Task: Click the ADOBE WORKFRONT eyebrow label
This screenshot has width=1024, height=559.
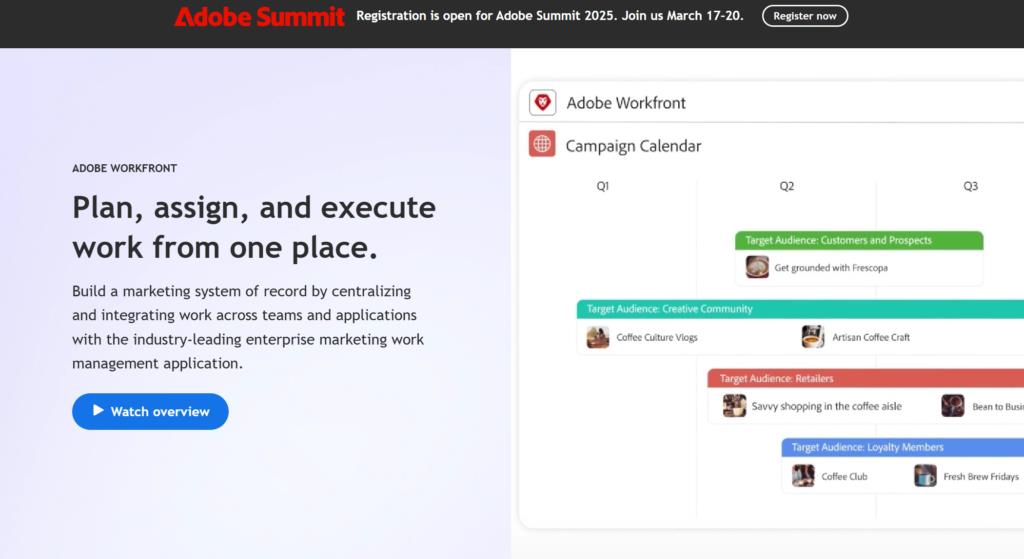Action: 124,168
